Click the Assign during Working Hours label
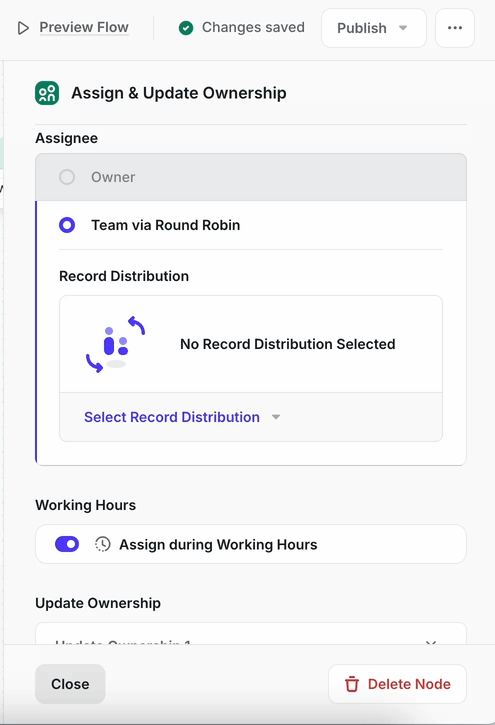The image size is (495, 725). pos(218,545)
